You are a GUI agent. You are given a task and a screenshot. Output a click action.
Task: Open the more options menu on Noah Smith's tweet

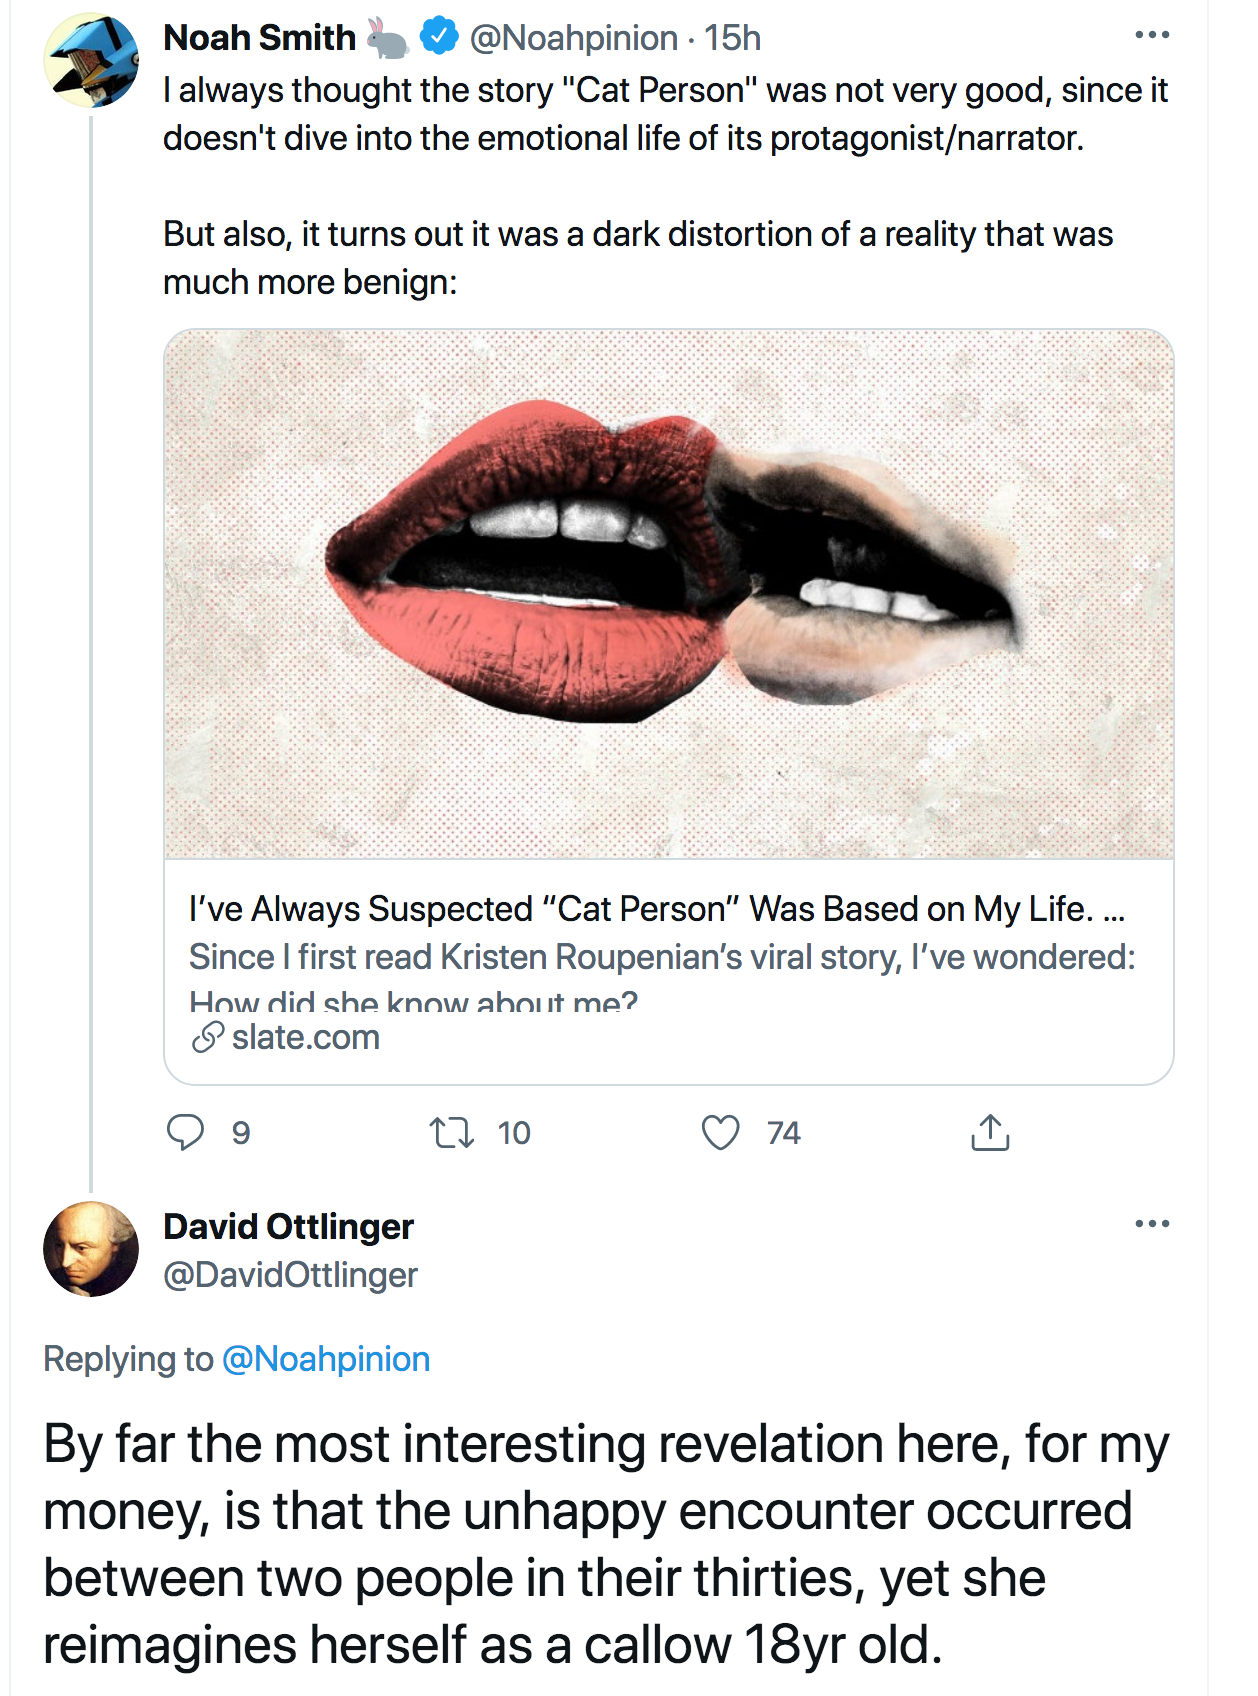point(1152,36)
